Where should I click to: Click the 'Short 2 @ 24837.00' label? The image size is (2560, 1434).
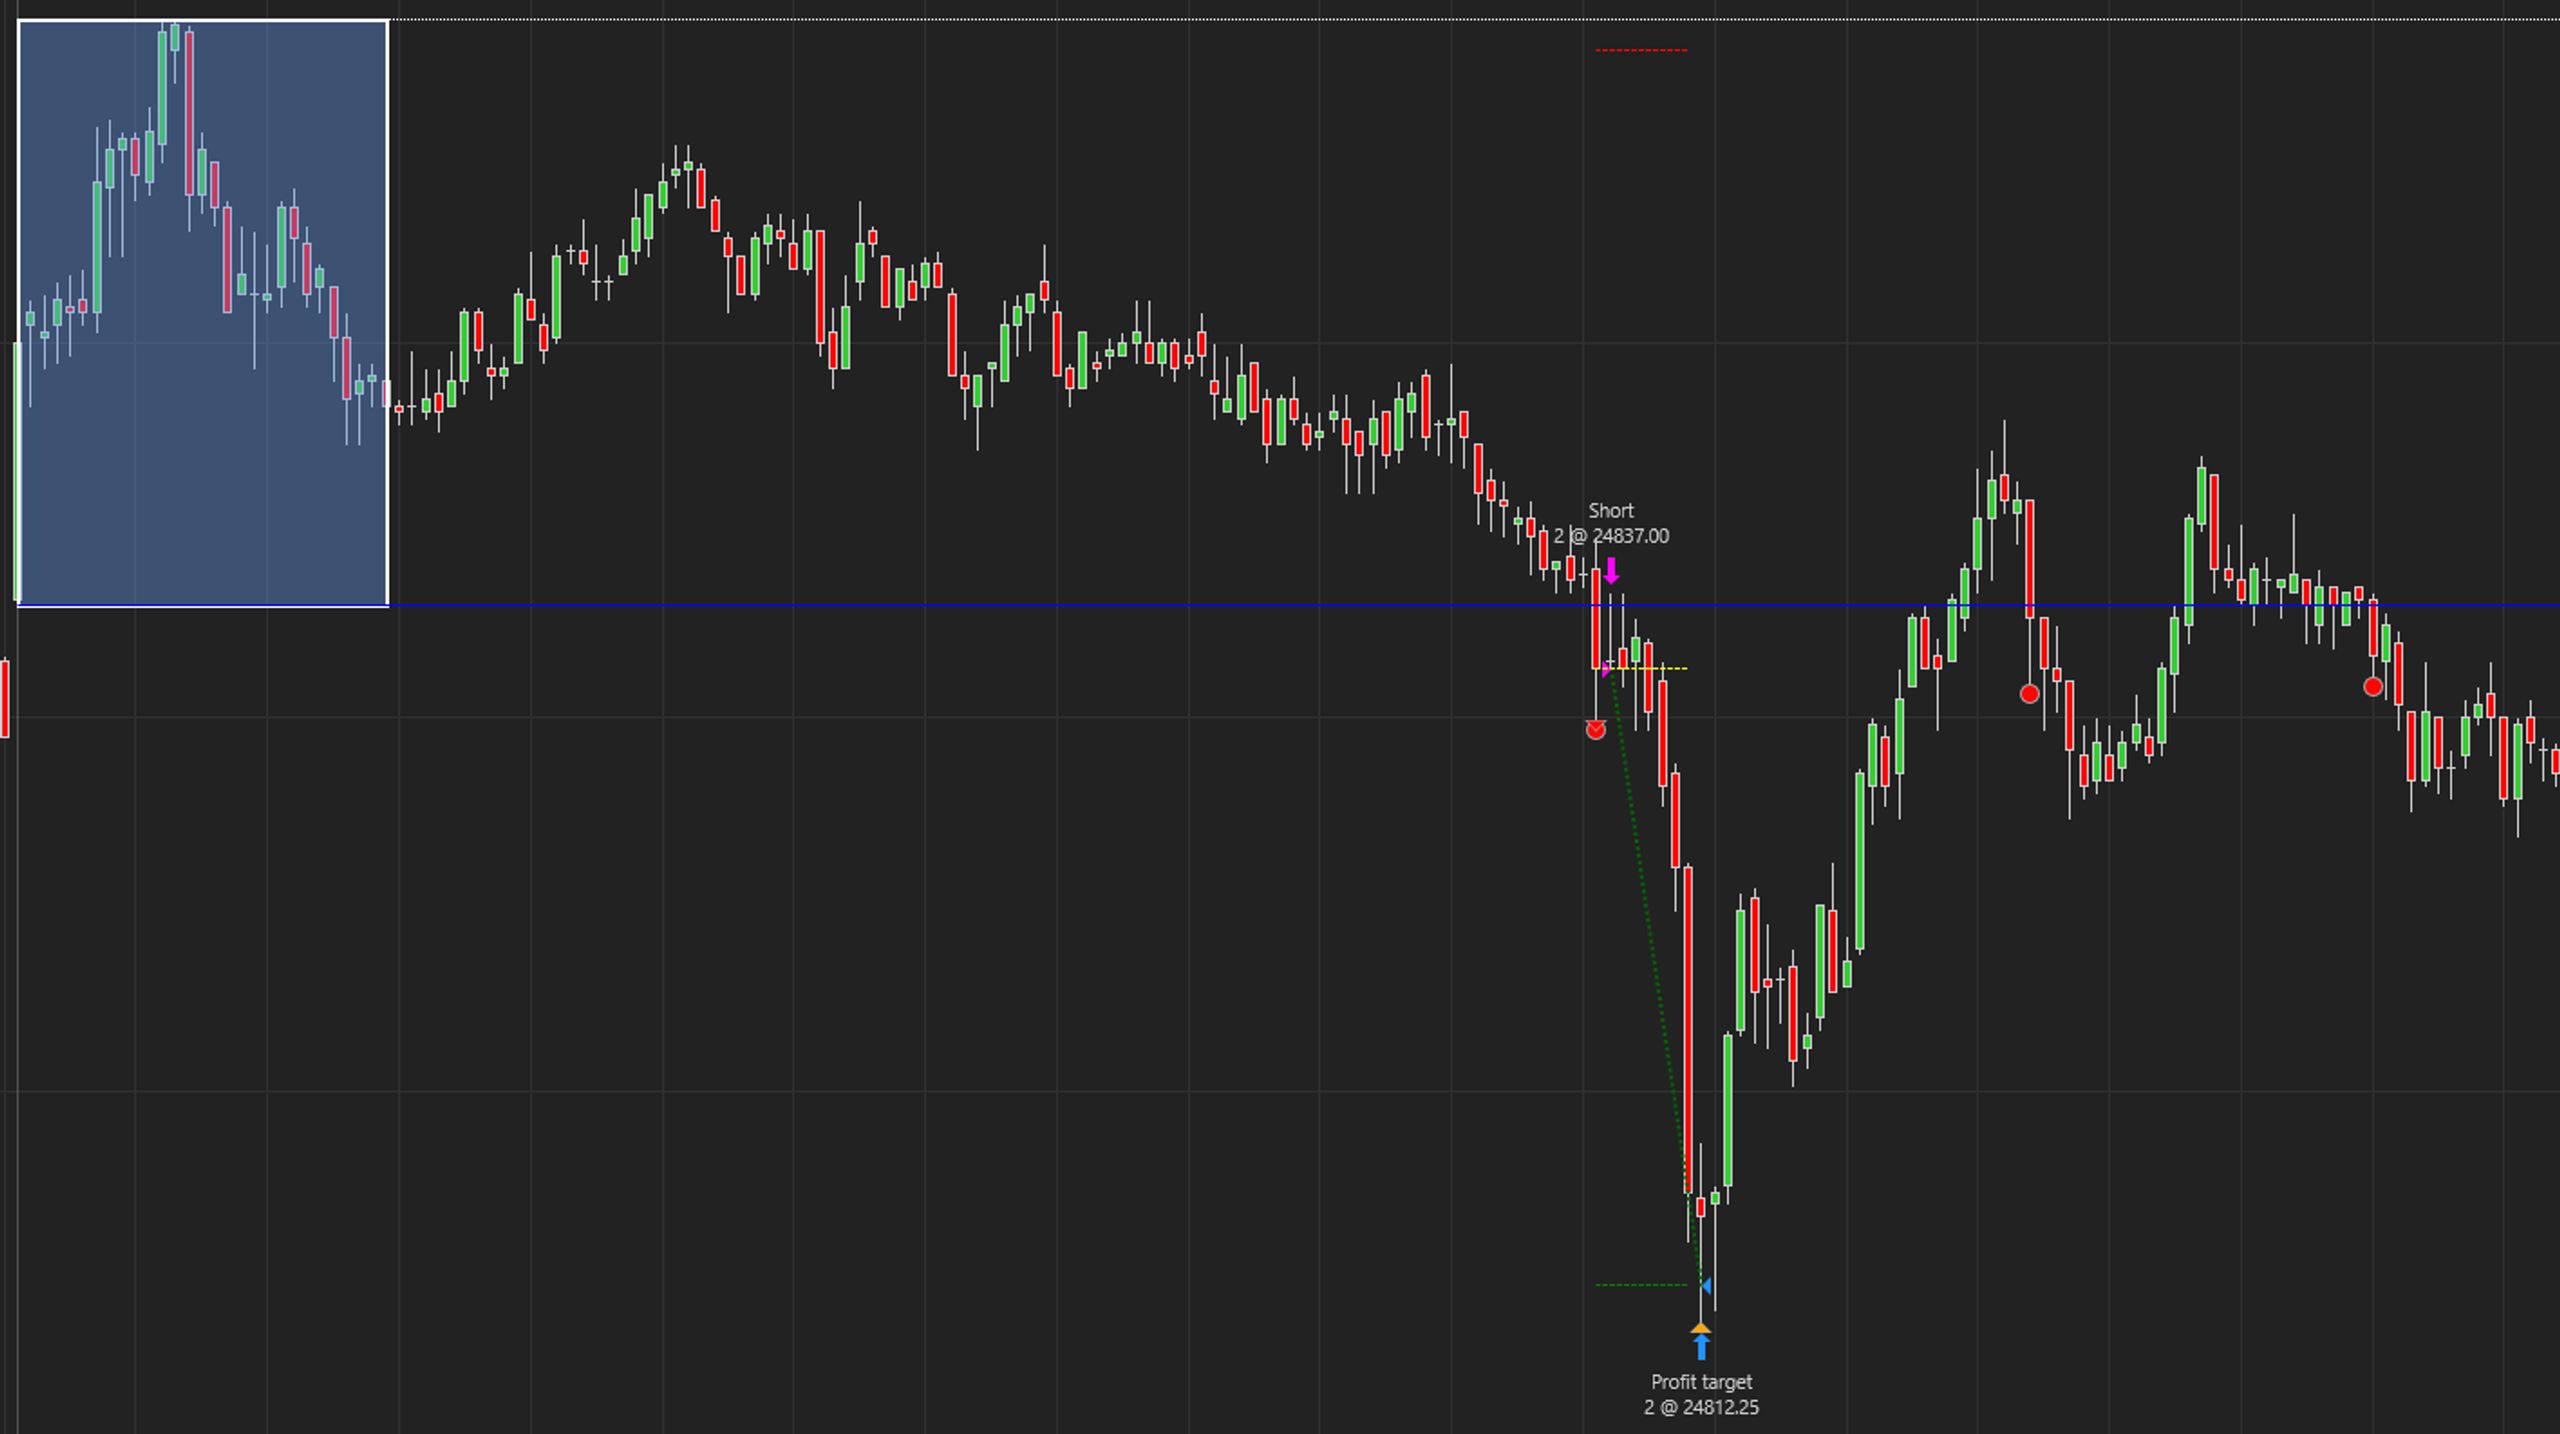1611,523
